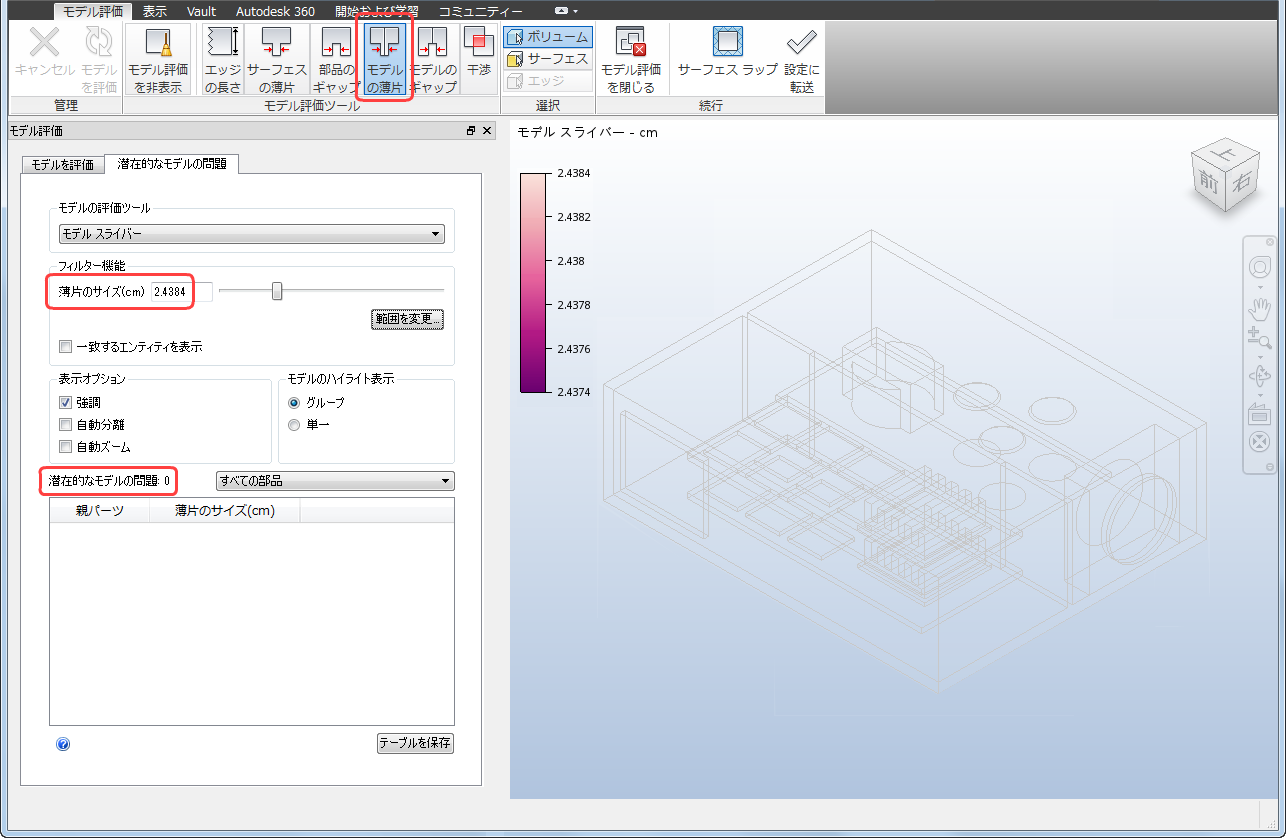Image resolution: width=1286 pixels, height=838 pixels.
Task: Activate the zoom magnifier tool
Action: tap(1260, 337)
